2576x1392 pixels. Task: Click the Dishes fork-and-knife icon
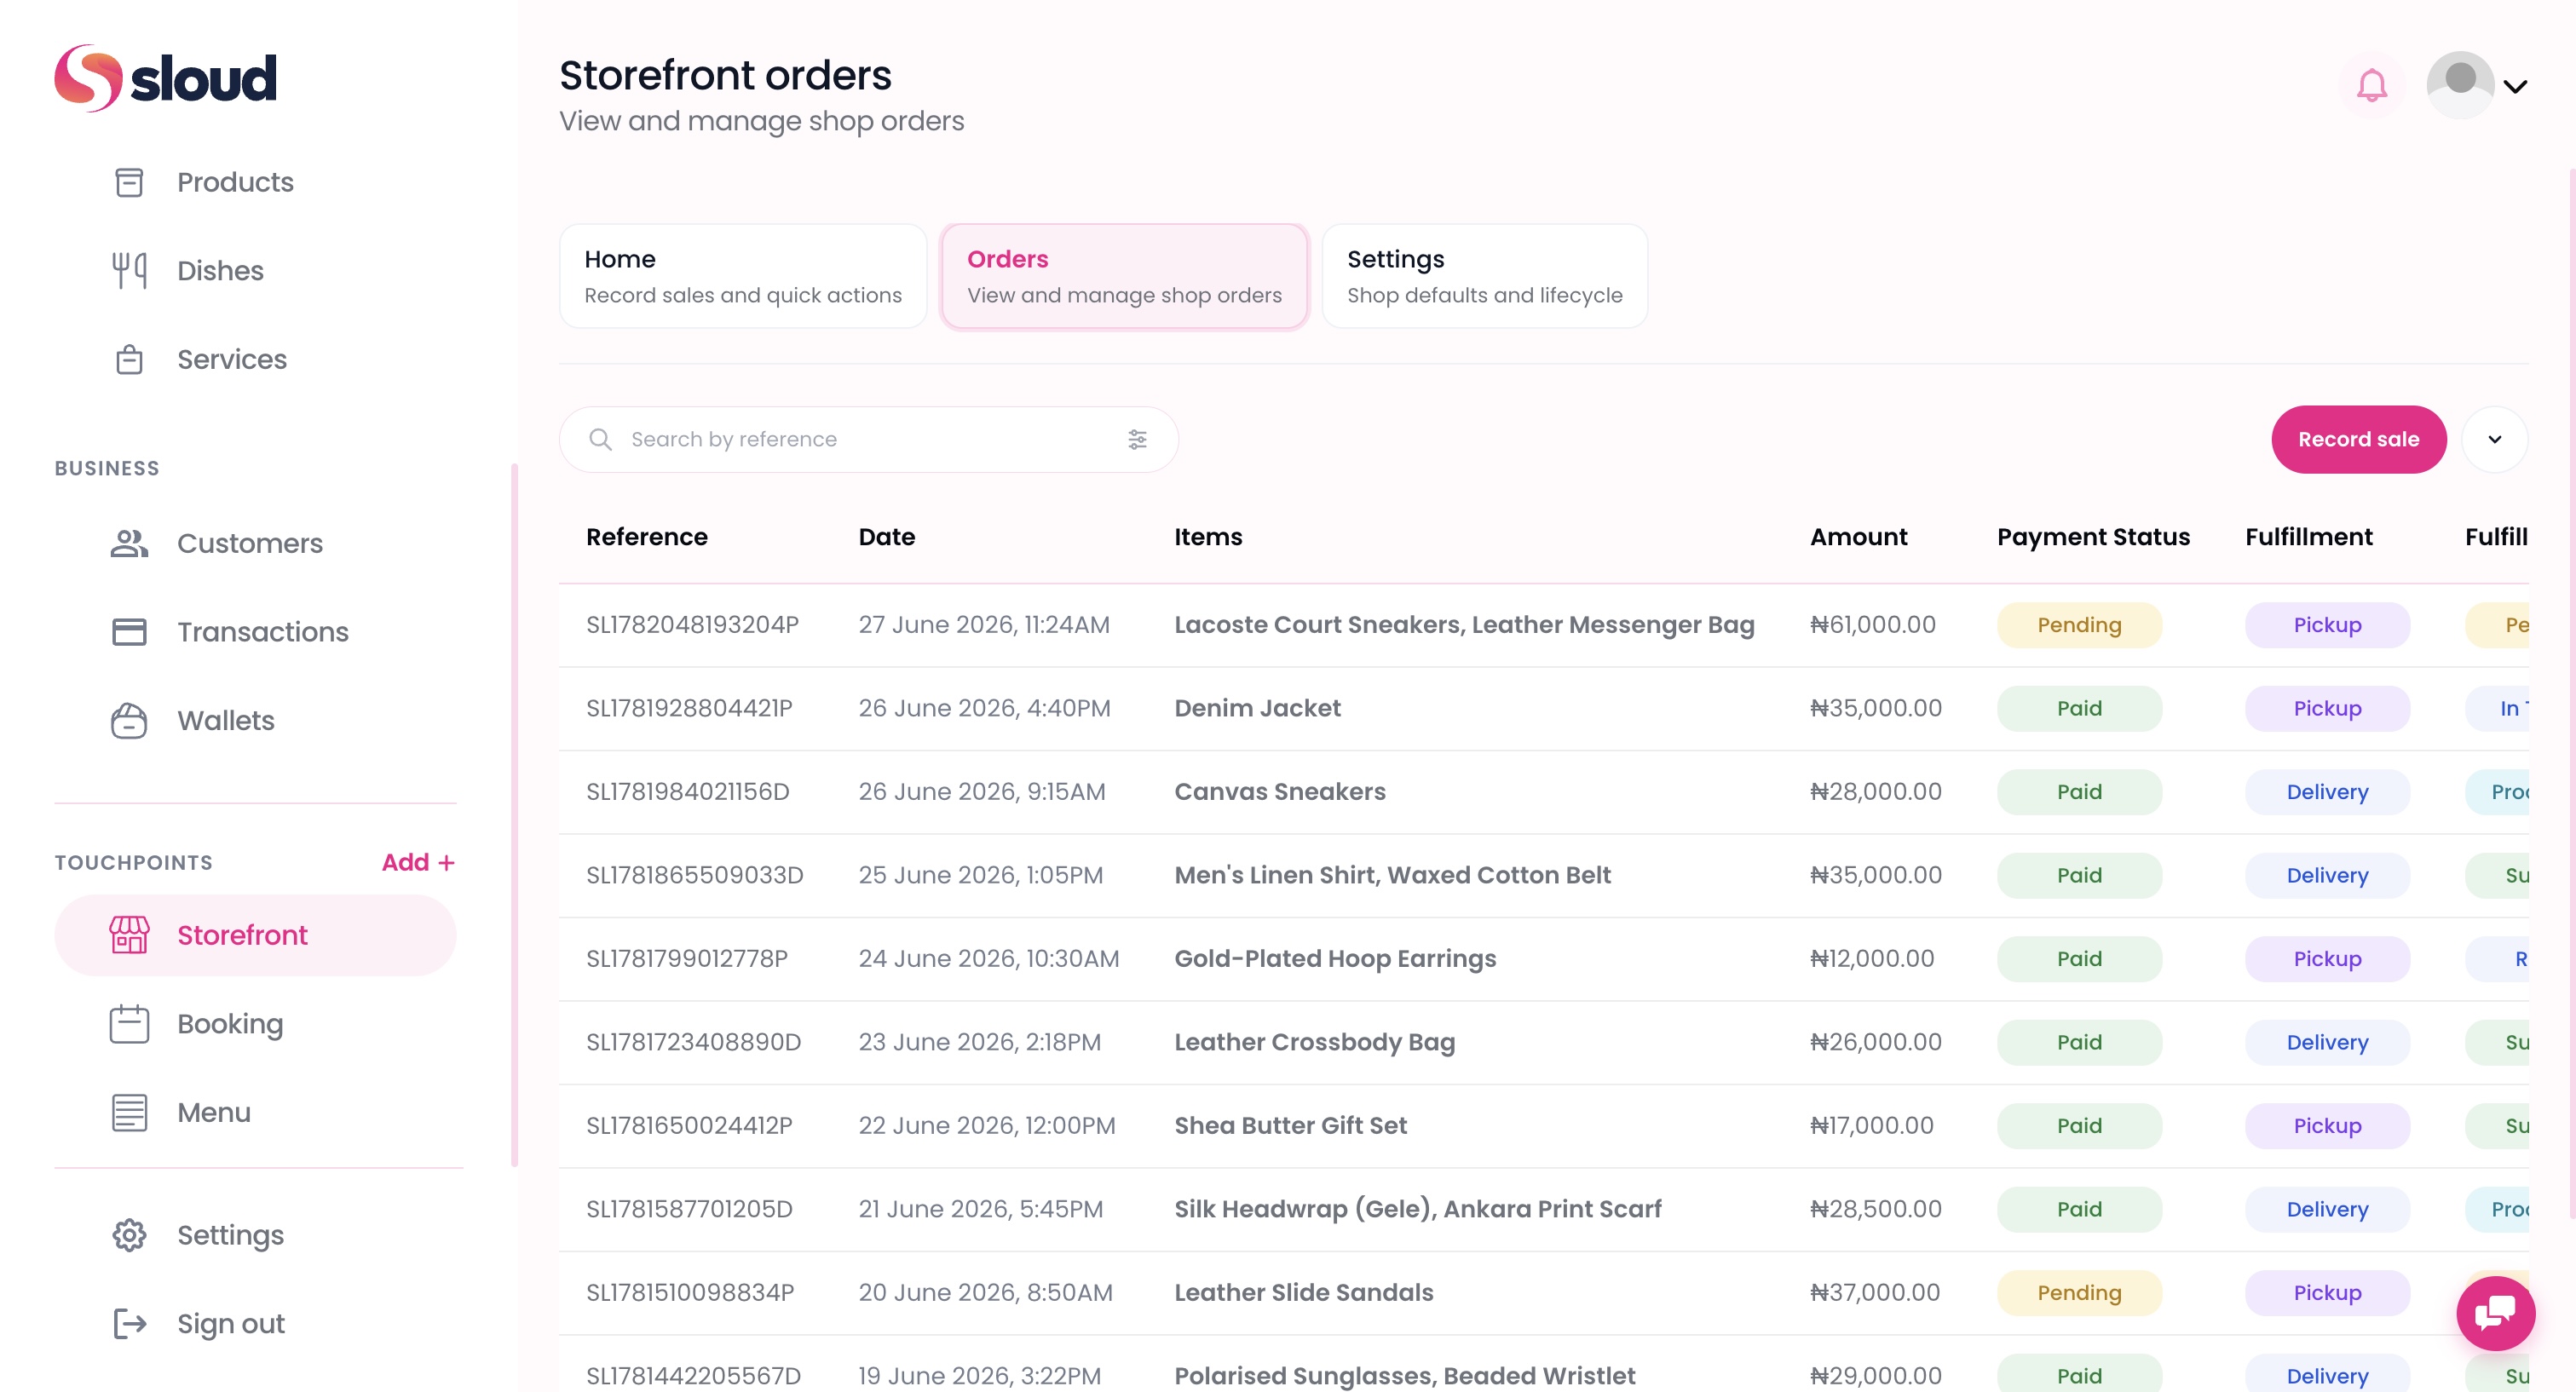pos(129,271)
